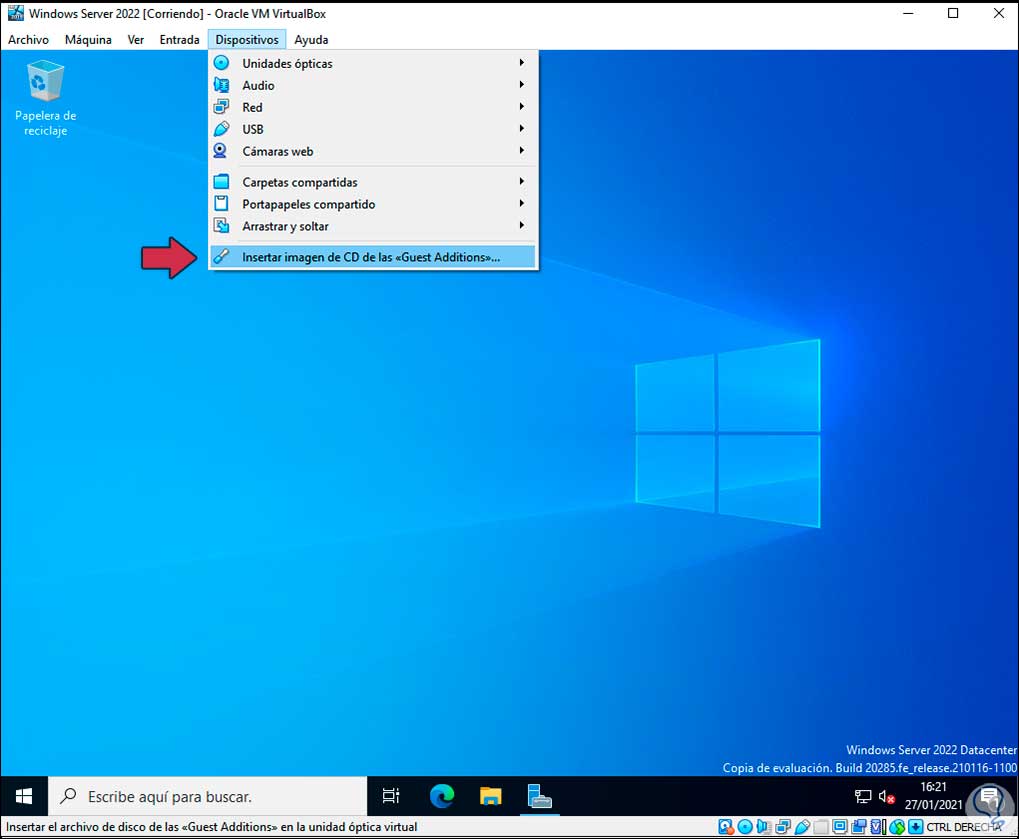Click USB indicator in VirtualBox status bar
The image size is (1019, 839).
point(802,827)
